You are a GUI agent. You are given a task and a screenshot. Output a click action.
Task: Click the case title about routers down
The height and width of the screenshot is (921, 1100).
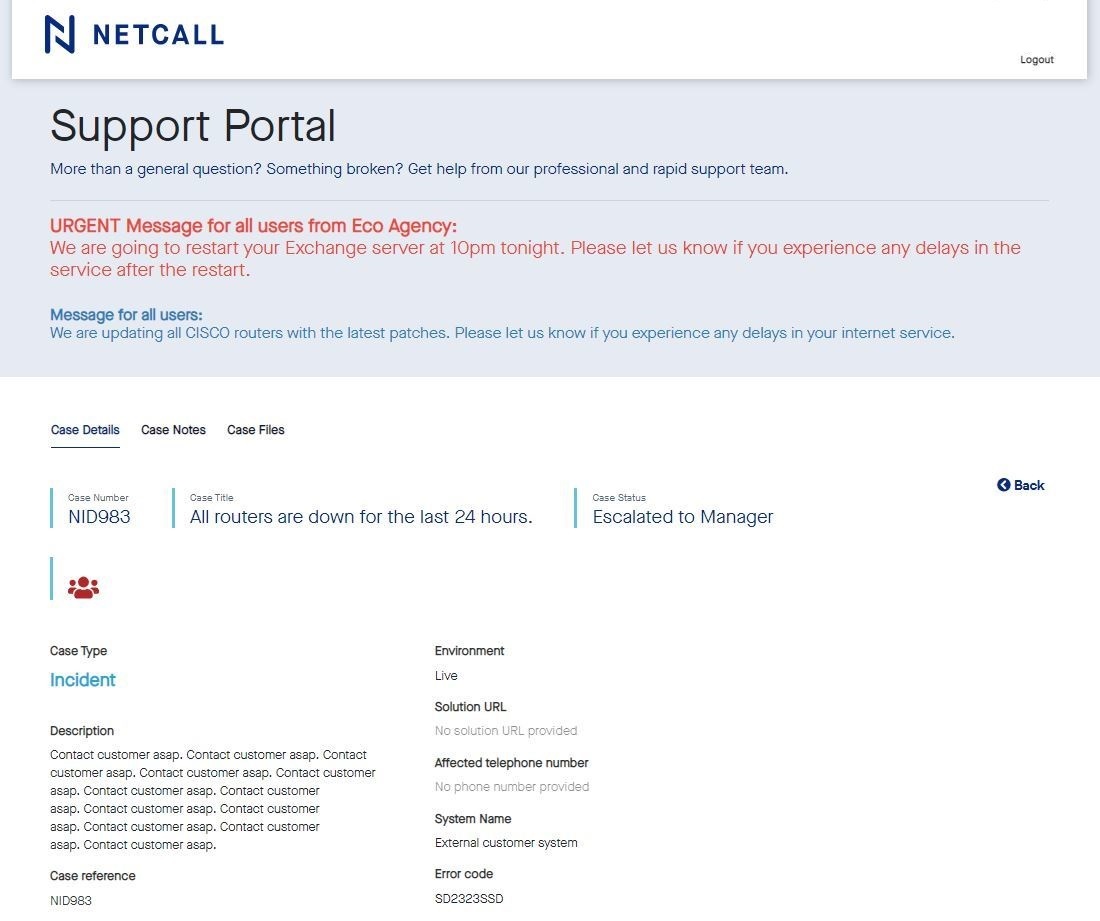(x=361, y=517)
